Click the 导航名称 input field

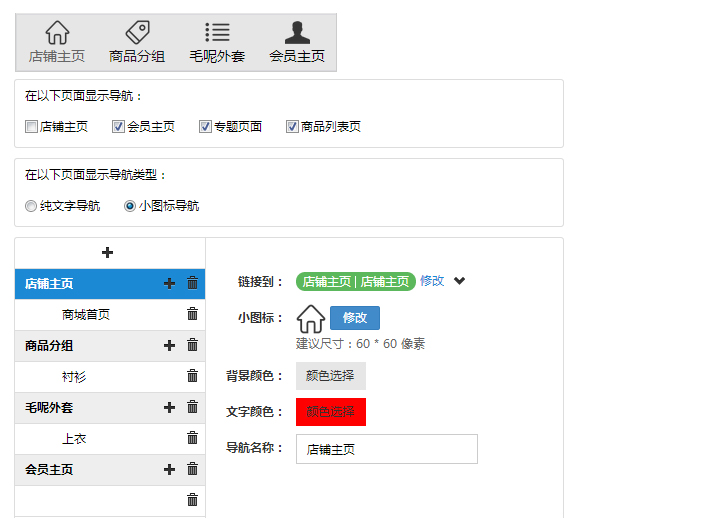[x=386, y=450]
